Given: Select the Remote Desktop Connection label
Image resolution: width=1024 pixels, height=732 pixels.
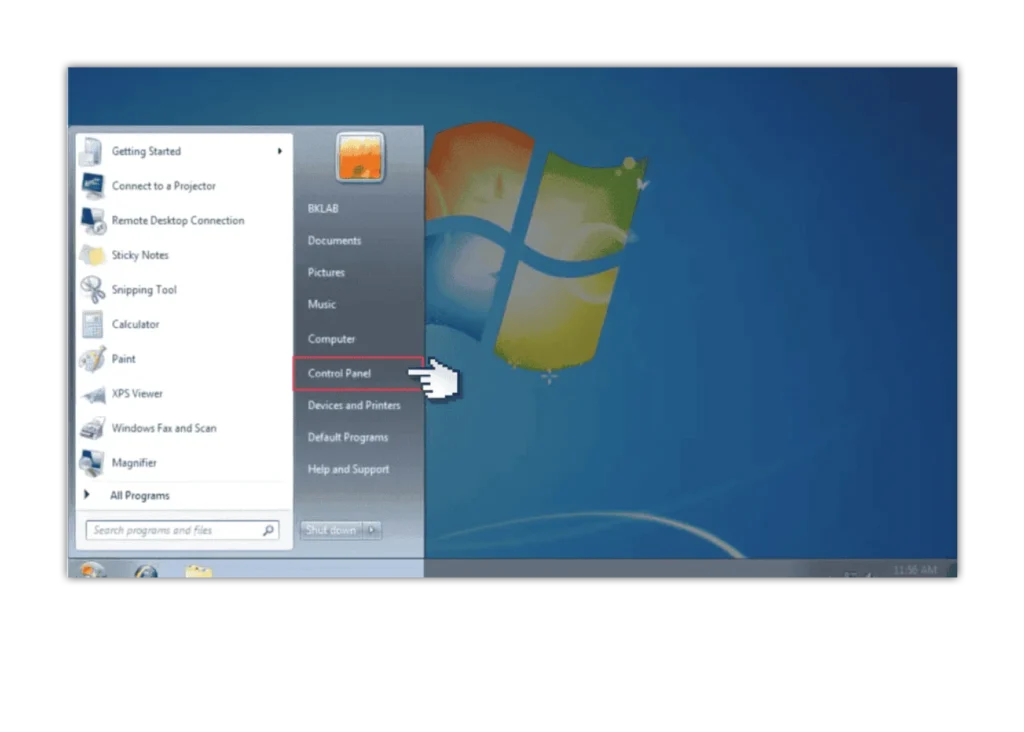Looking at the screenshot, I should 178,221.
